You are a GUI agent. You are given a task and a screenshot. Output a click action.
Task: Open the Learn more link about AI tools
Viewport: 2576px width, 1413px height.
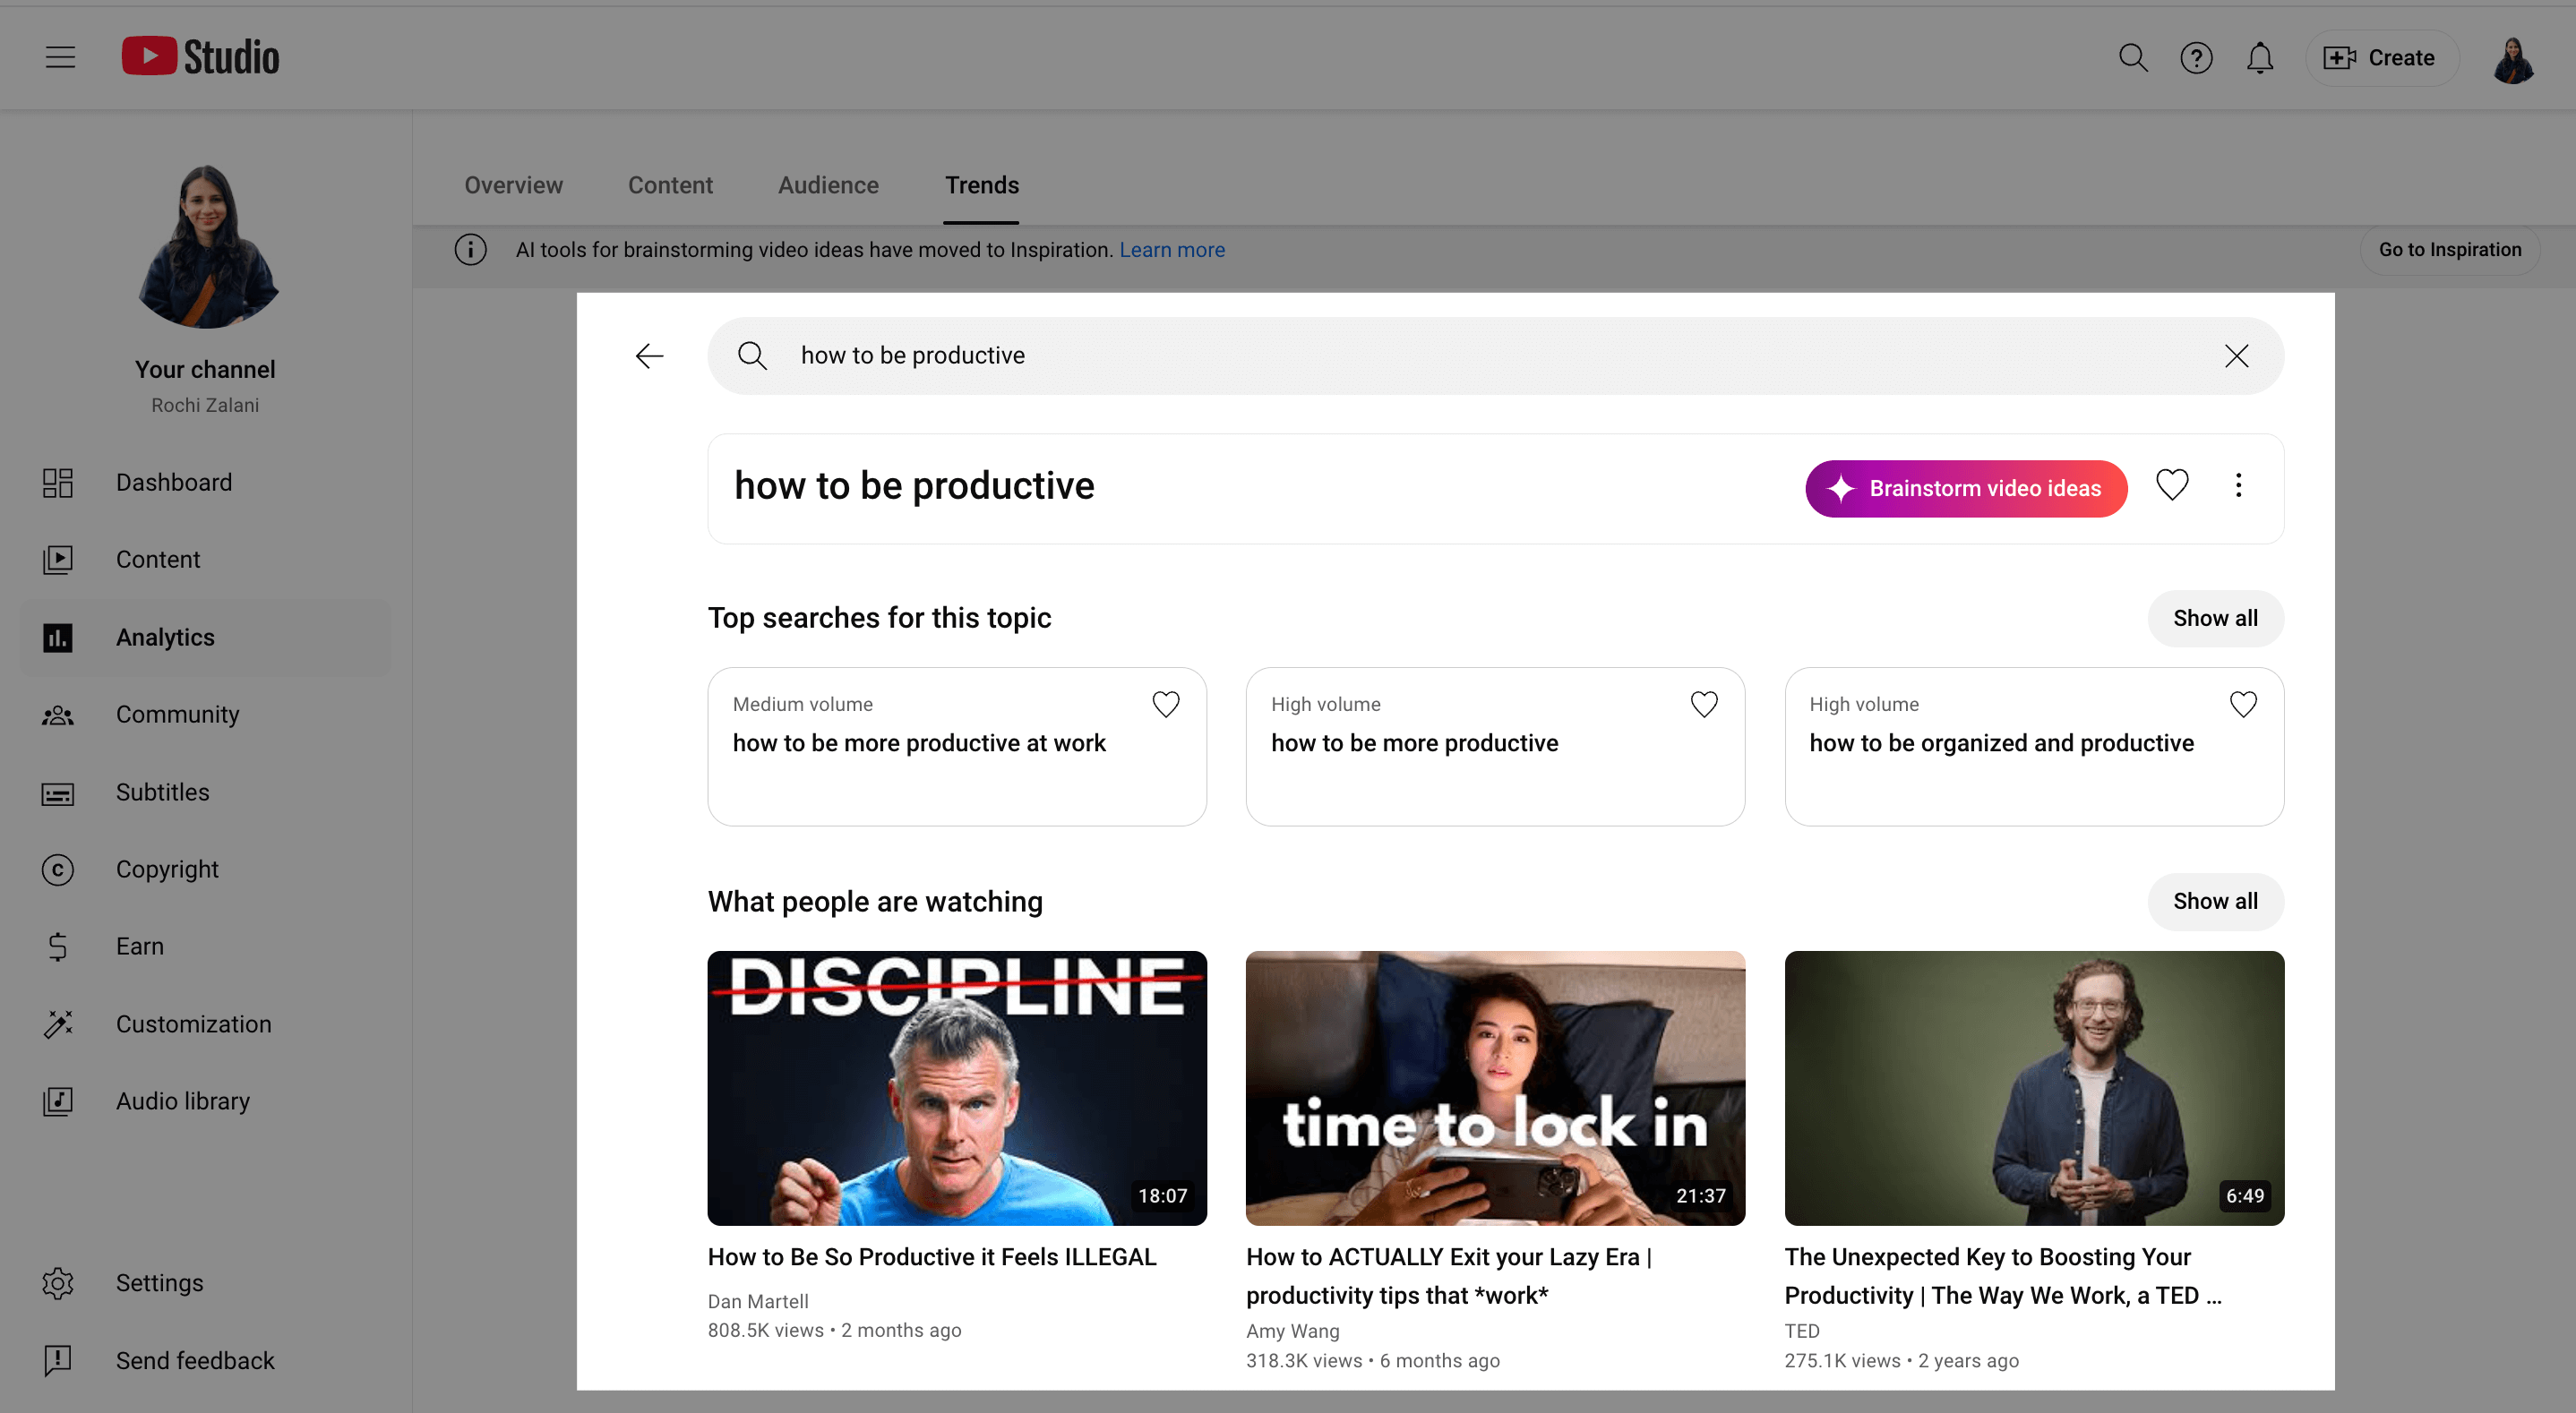[x=1172, y=249]
